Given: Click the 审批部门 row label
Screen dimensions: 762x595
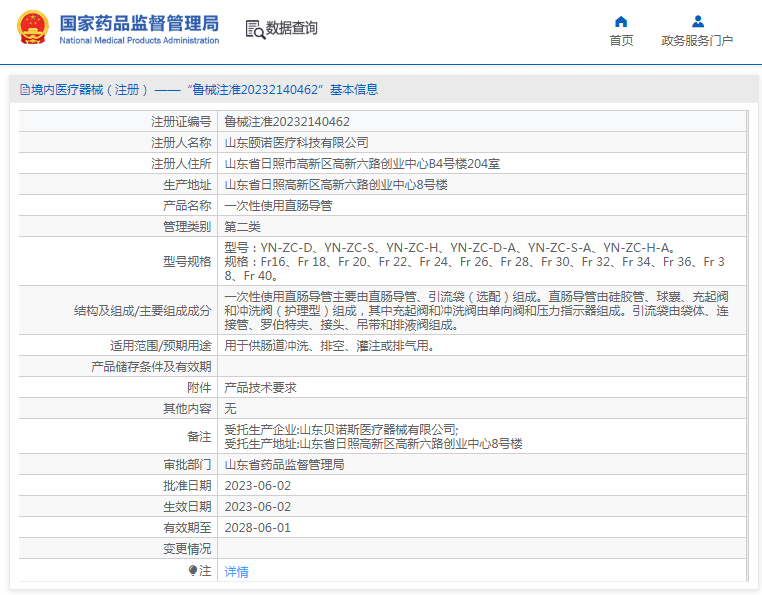Looking at the screenshot, I should (187, 464).
